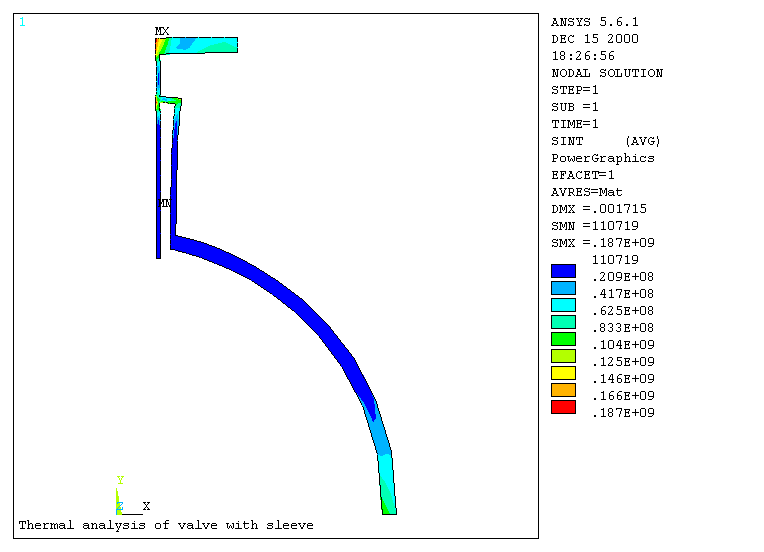Viewport: 764px width, 552px height.
Task: Click the top legend value '110719'
Action: 615,260
